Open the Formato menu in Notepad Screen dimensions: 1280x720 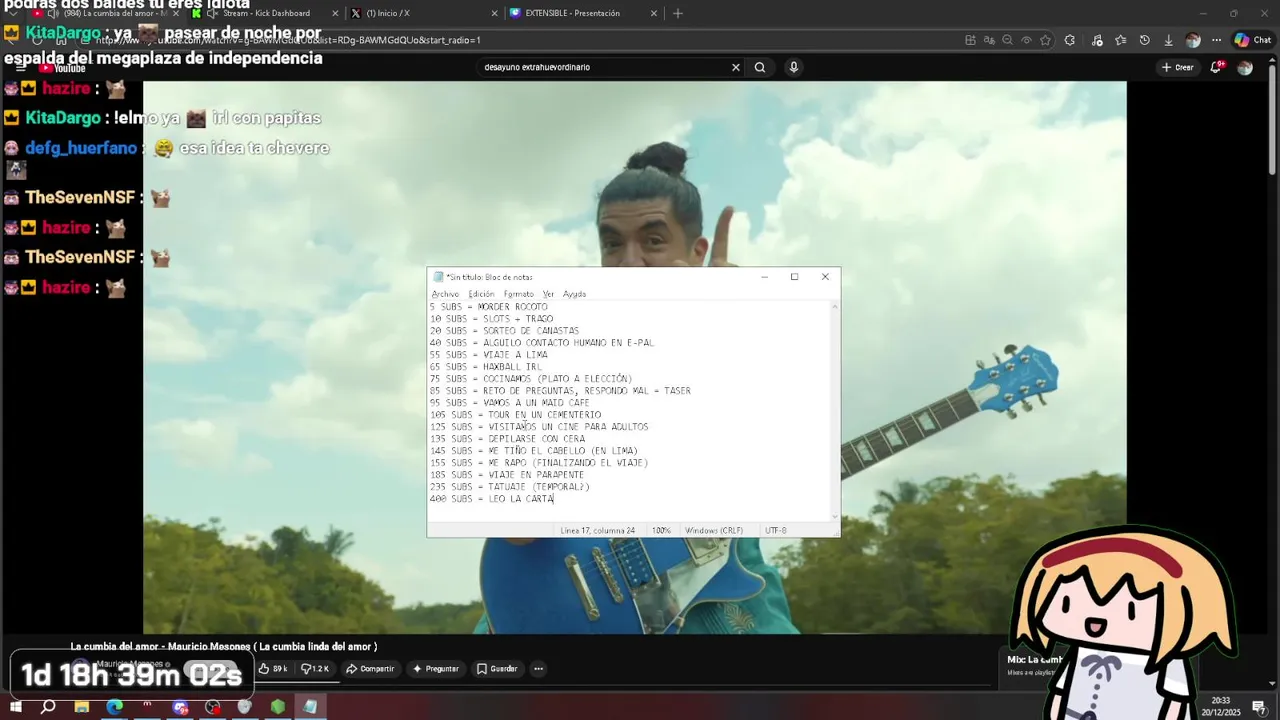518,294
